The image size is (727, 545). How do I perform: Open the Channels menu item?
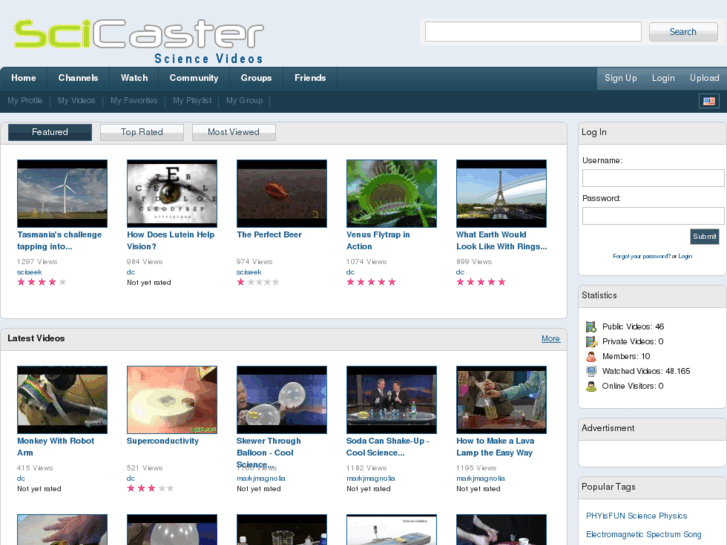pos(78,78)
